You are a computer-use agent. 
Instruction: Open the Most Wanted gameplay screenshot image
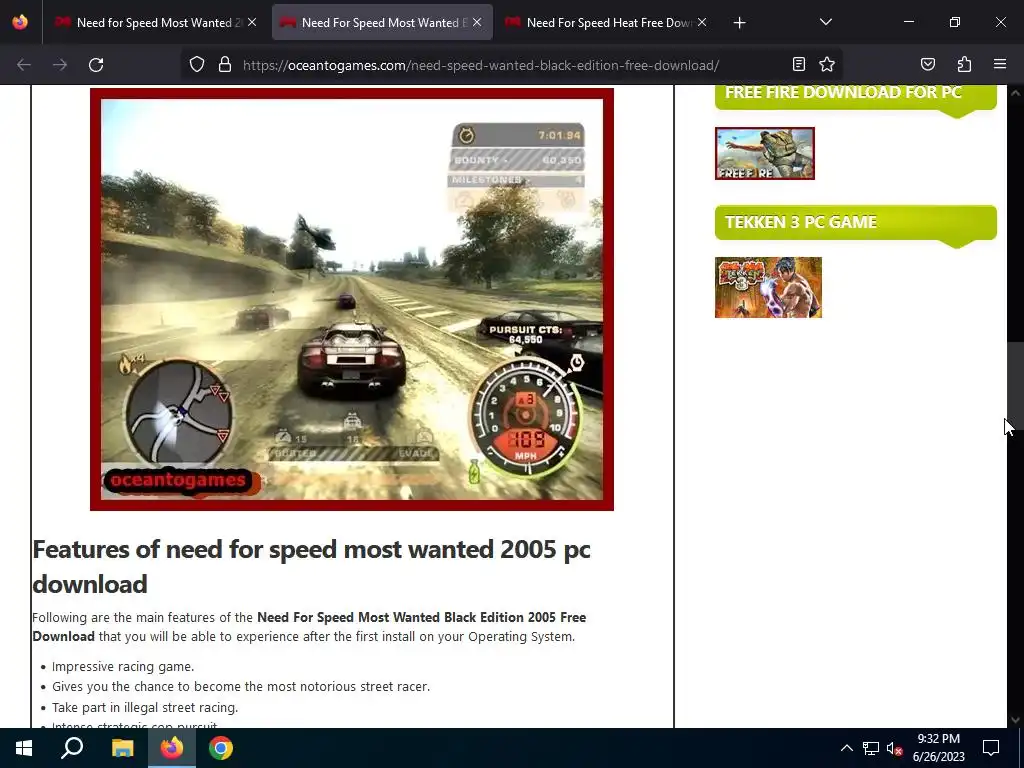[x=352, y=299]
